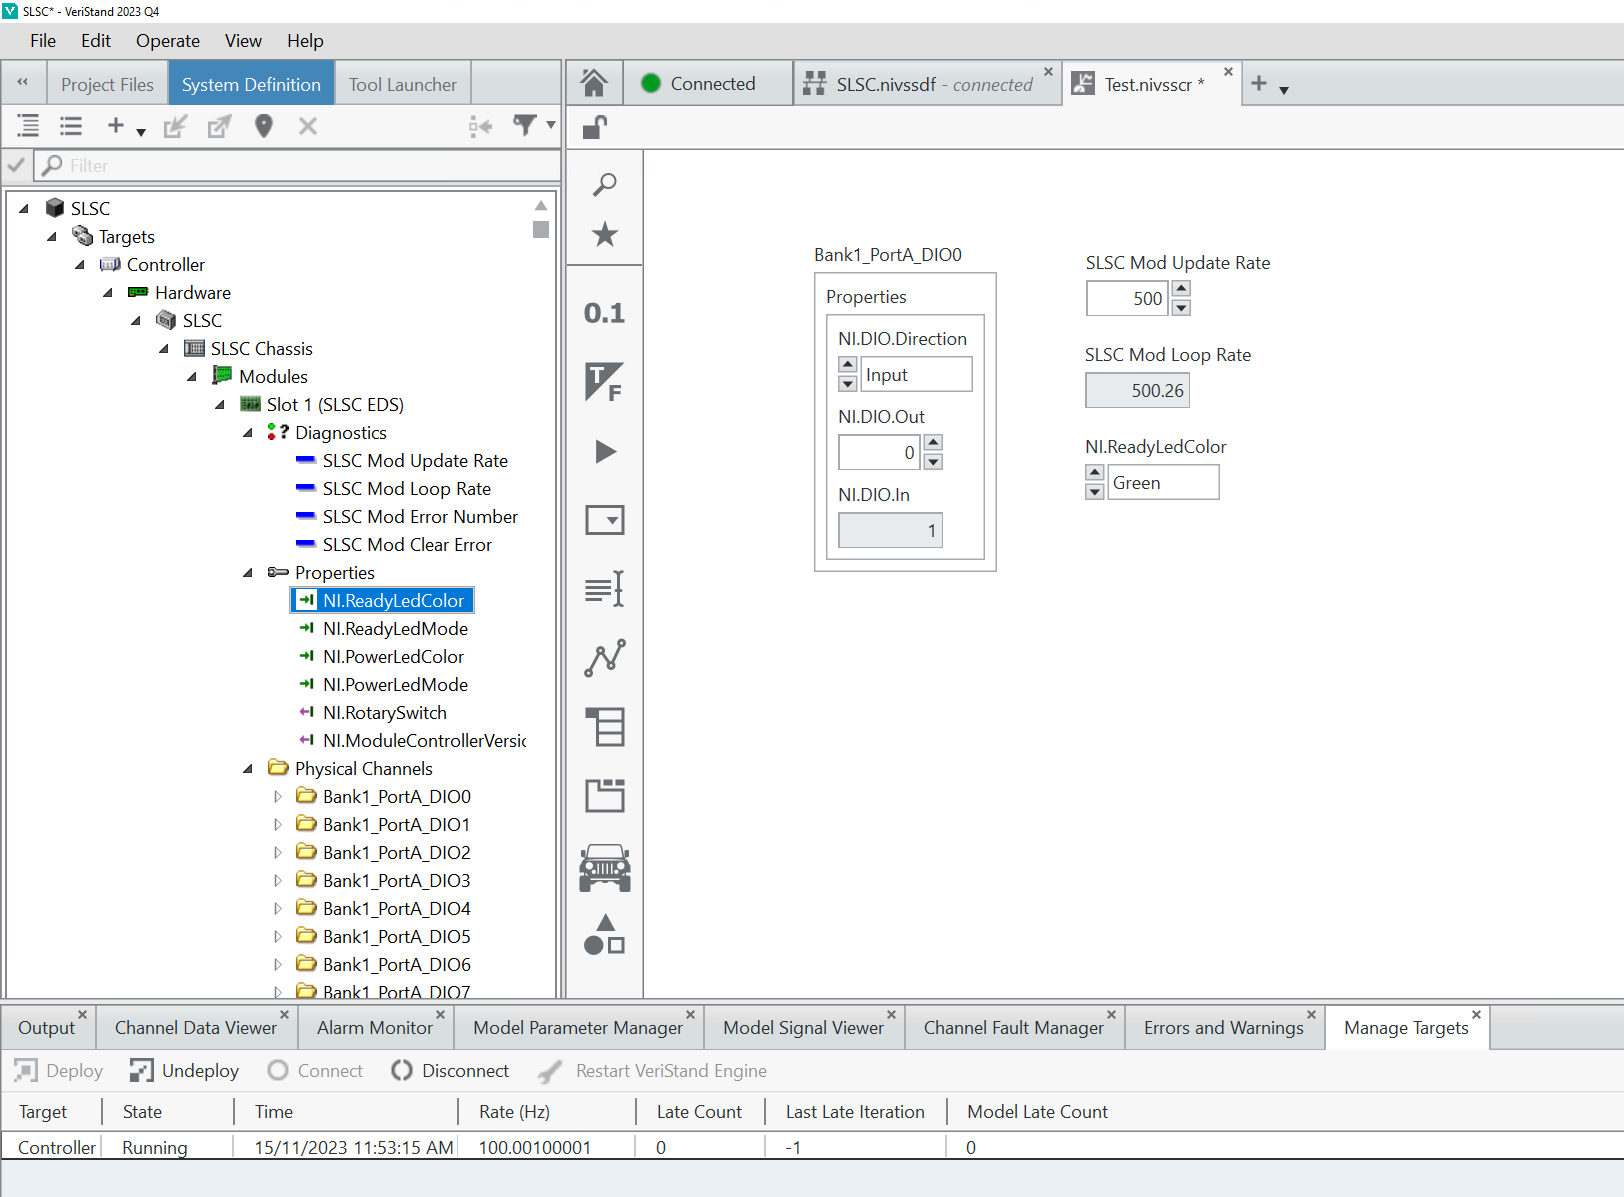The image size is (1624, 1197).
Task: Open the jeep model palette icon
Action: 605,867
